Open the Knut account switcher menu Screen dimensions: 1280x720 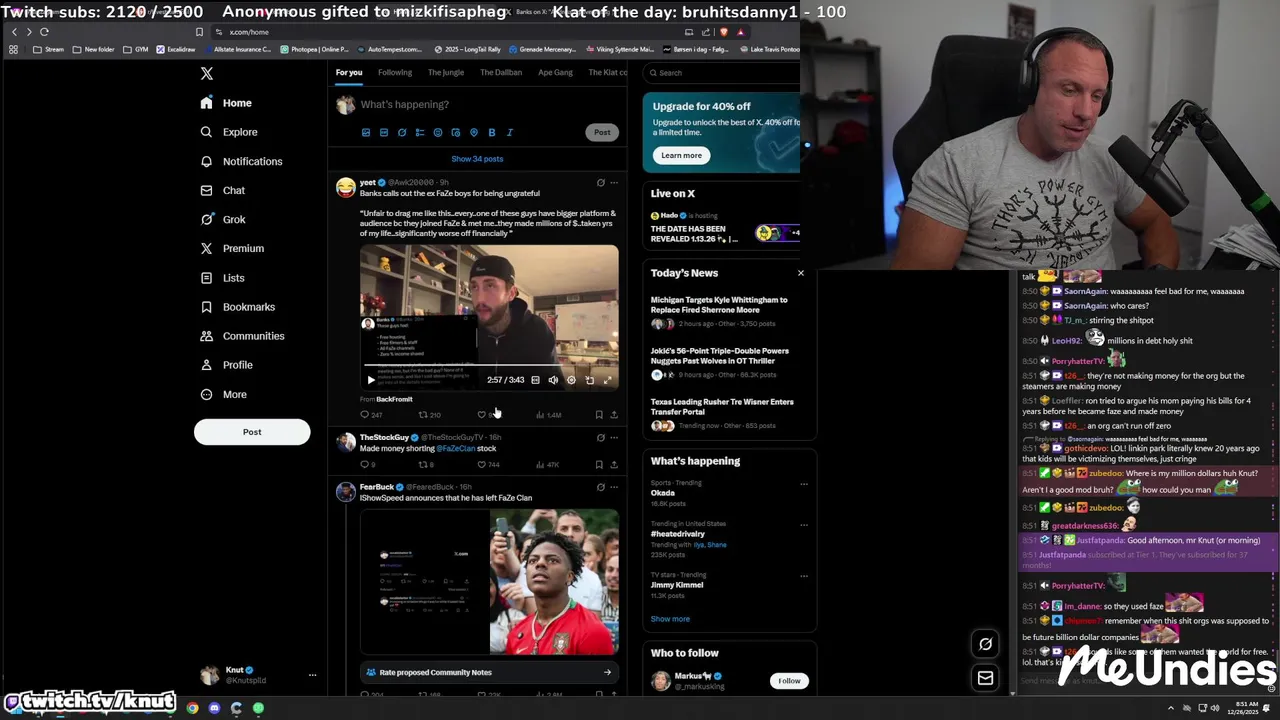258,675
